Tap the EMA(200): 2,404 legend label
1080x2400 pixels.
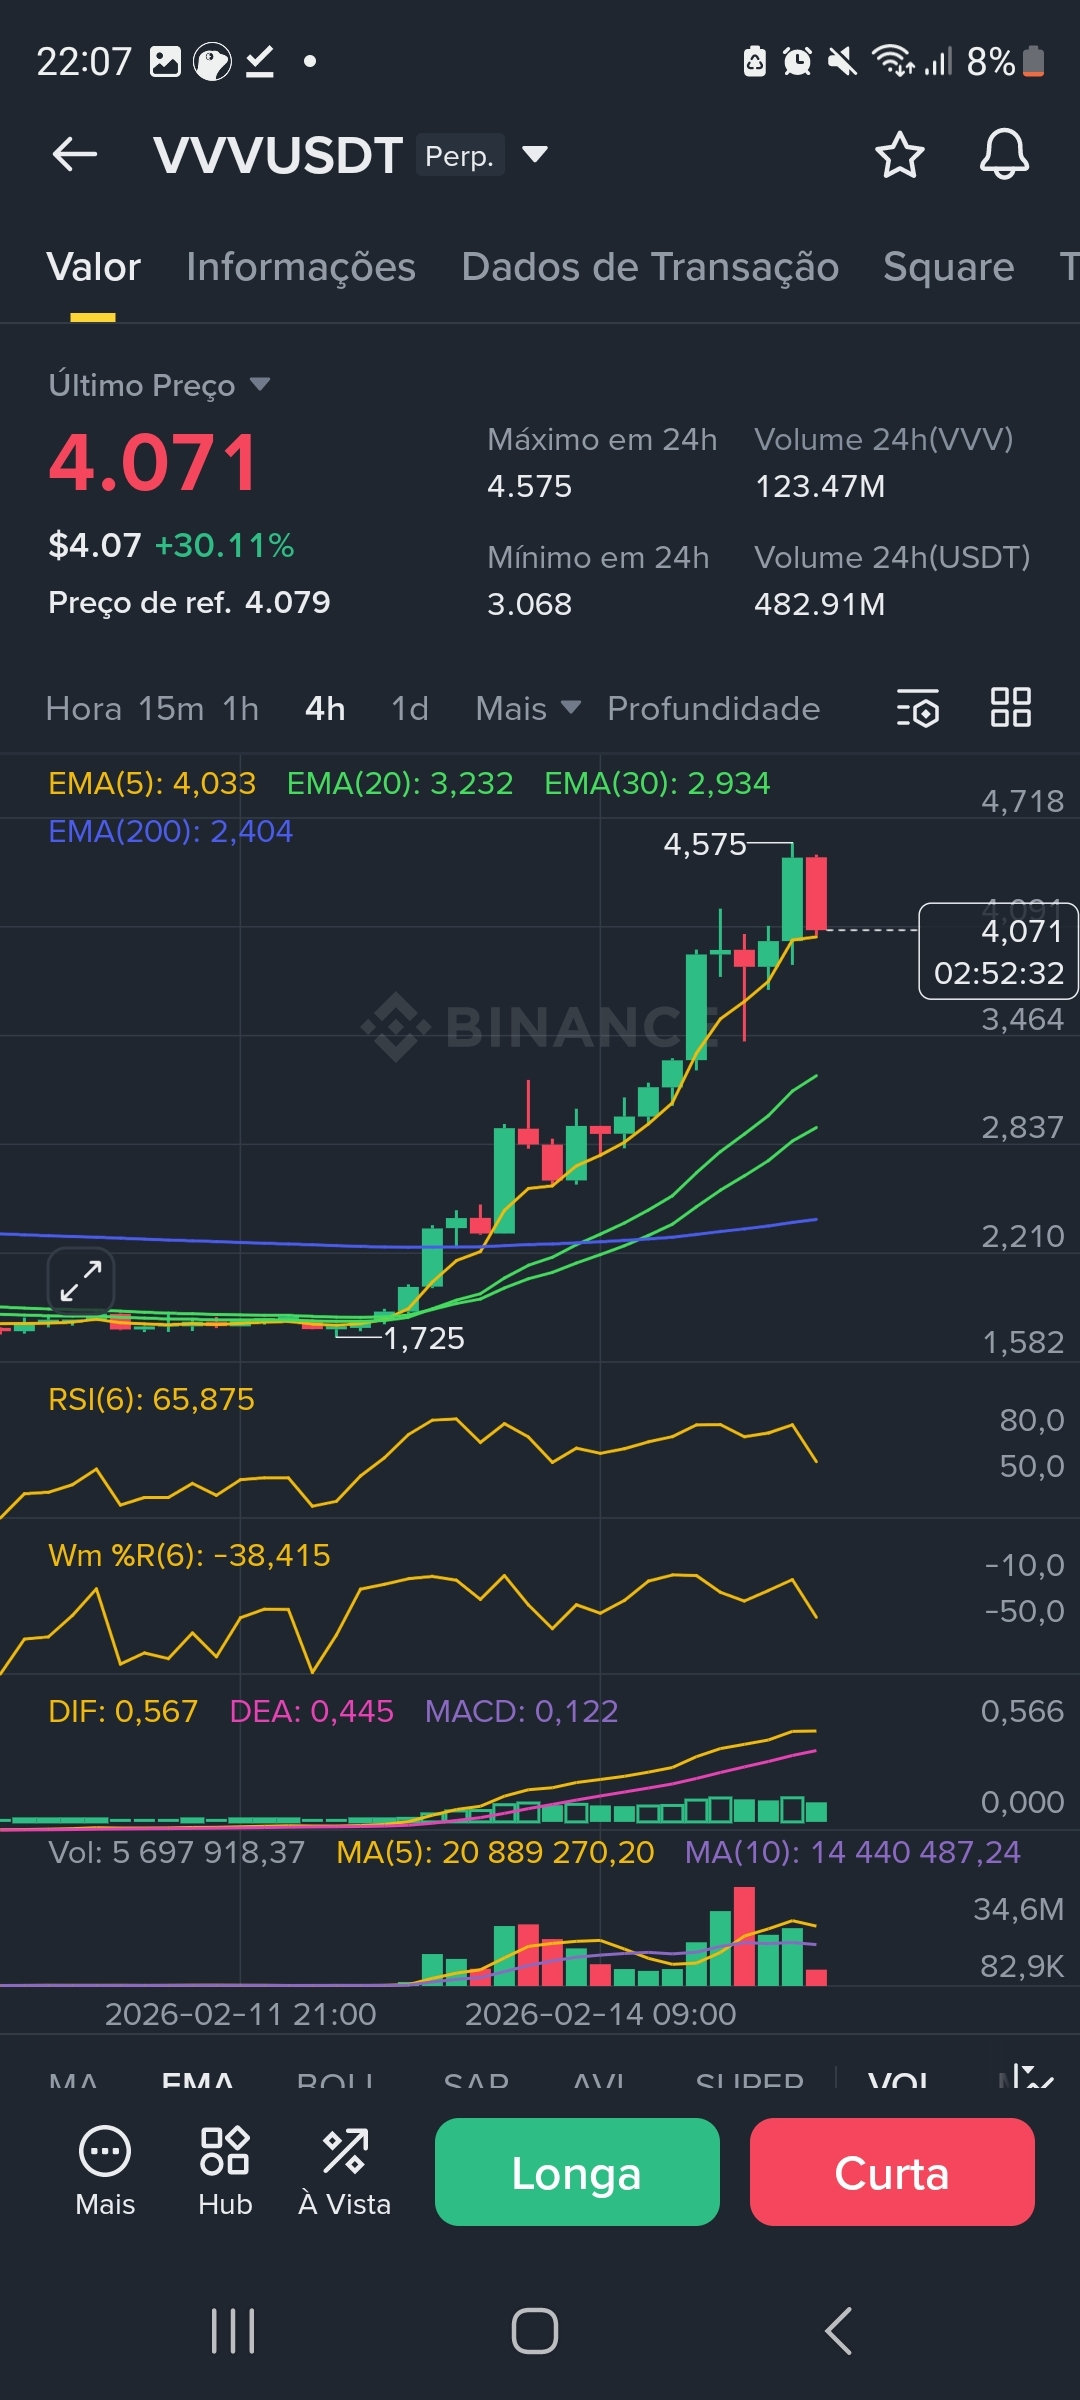click(171, 831)
